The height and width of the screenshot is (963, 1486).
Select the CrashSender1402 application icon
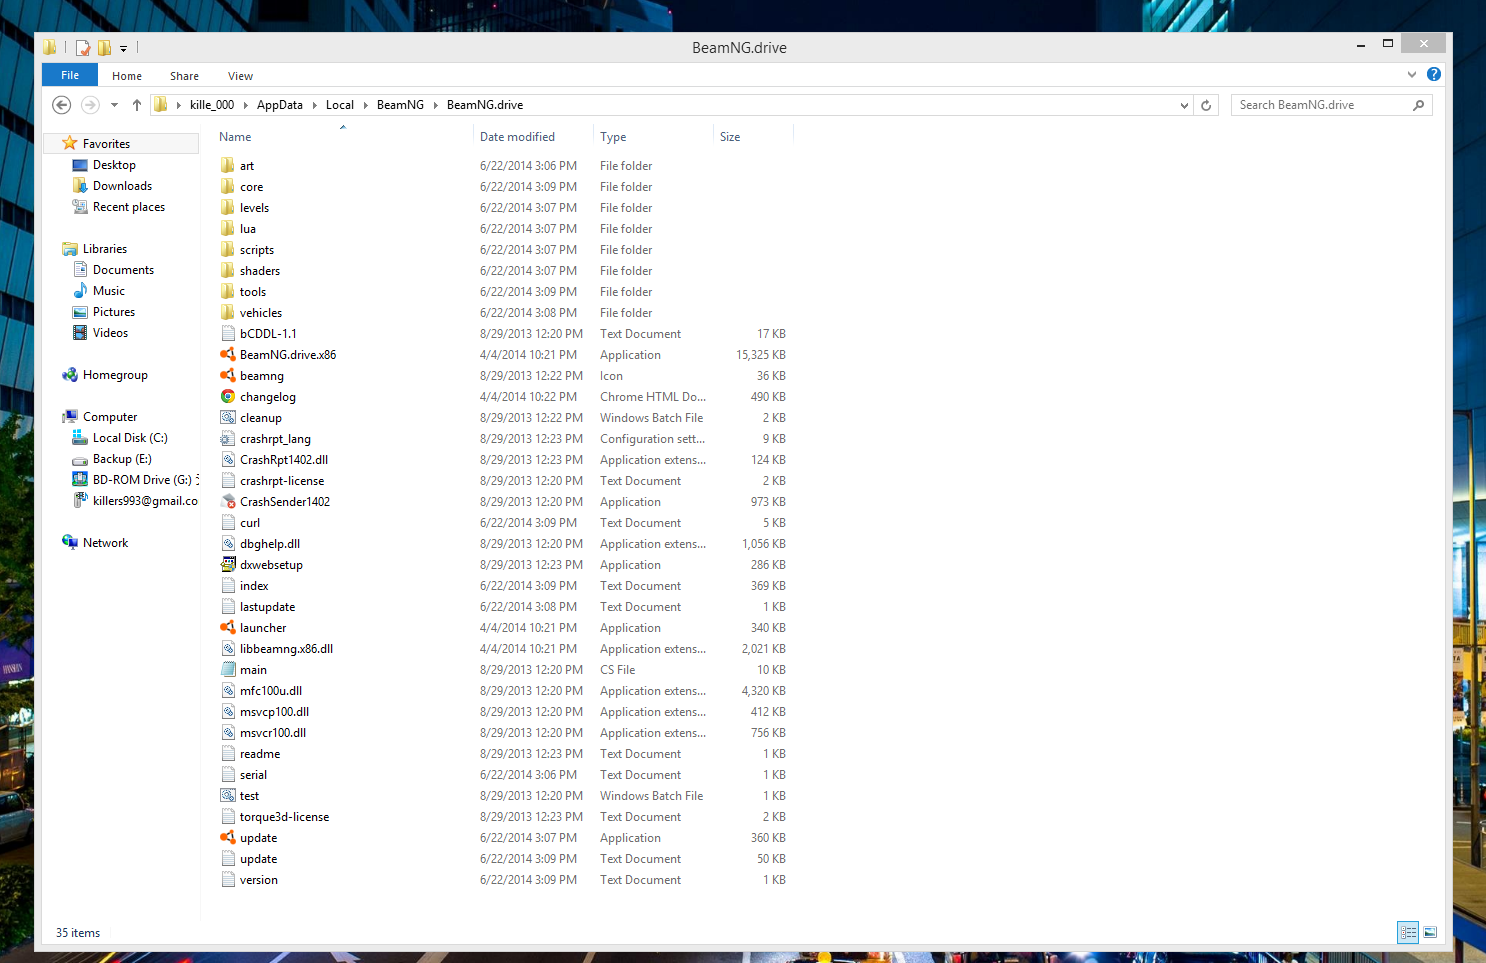click(x=228, y=502)
